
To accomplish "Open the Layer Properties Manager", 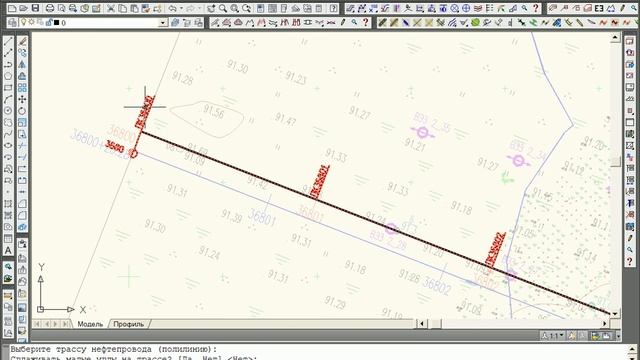I will point(12,22).
